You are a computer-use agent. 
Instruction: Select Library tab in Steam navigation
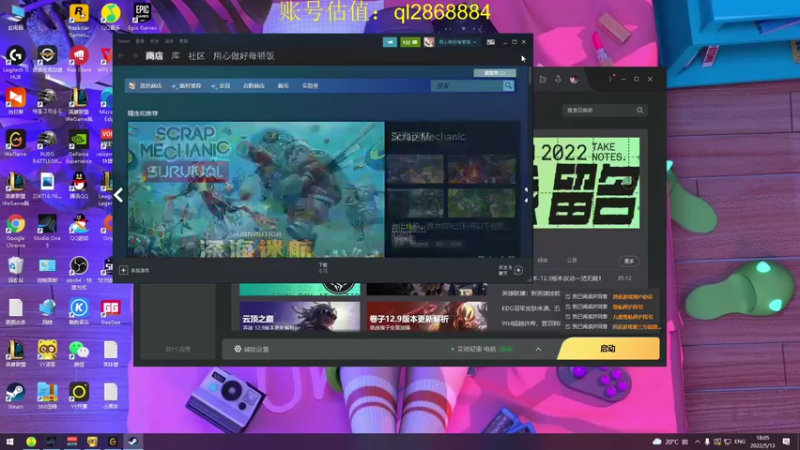point(175,56)
